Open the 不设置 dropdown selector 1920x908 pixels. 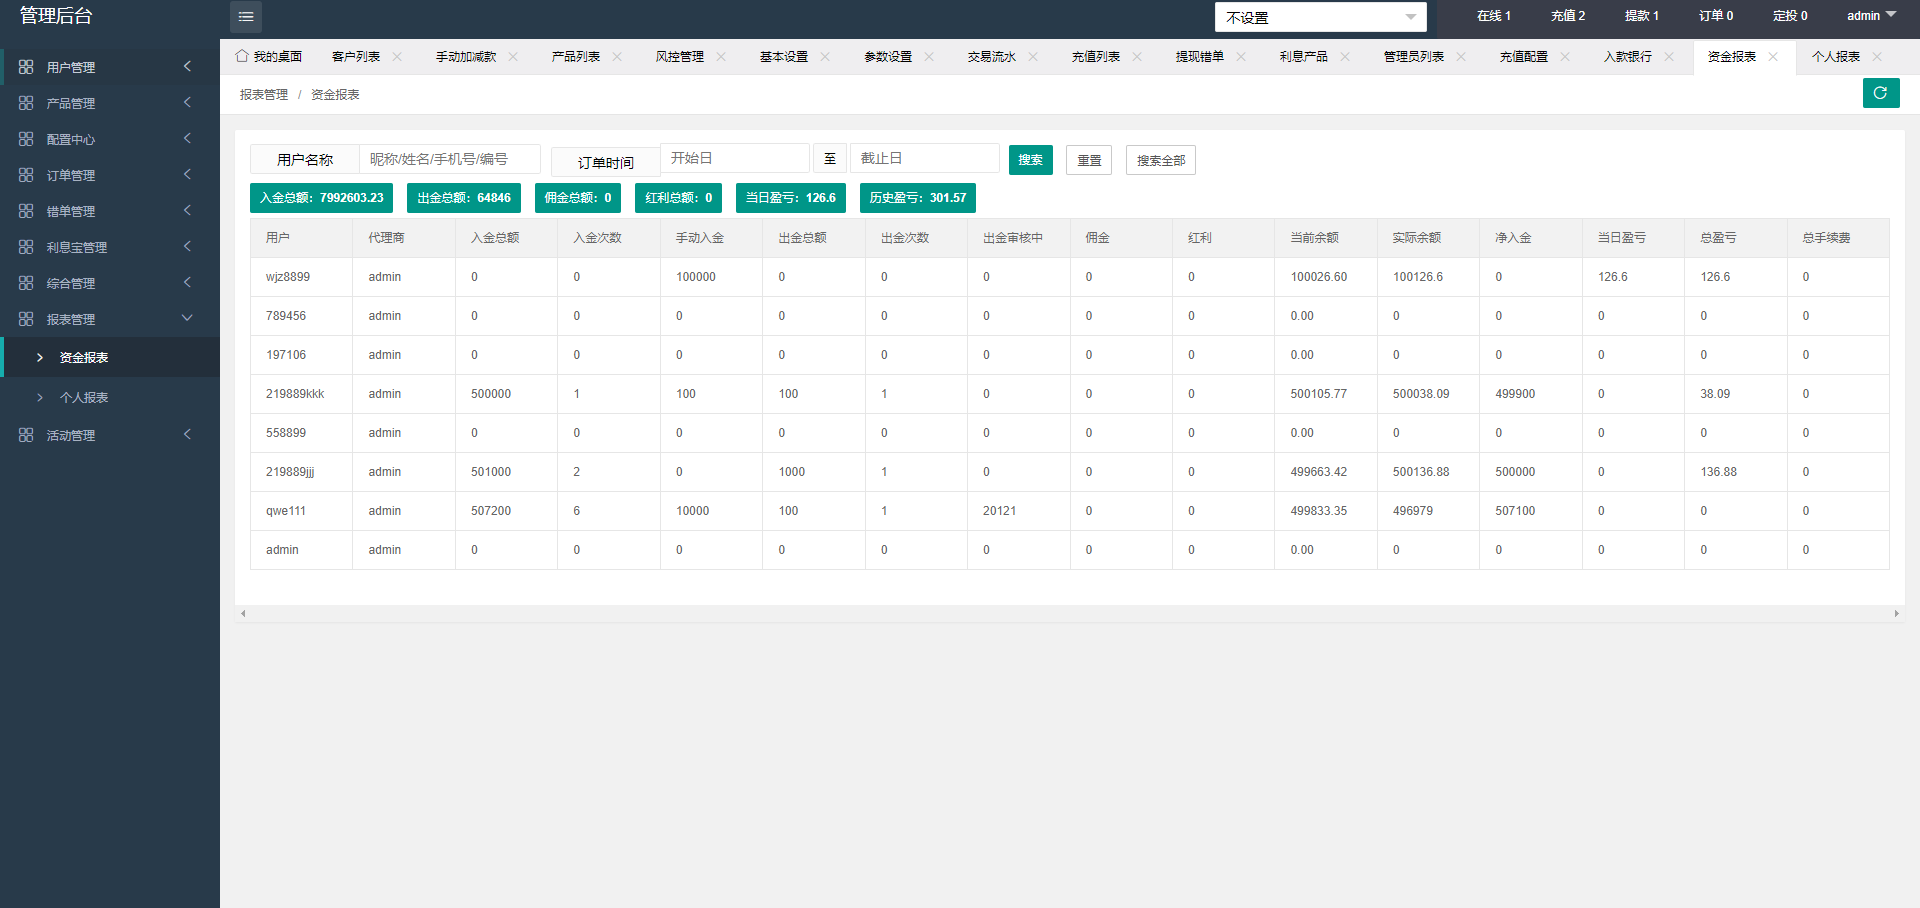1320,17
